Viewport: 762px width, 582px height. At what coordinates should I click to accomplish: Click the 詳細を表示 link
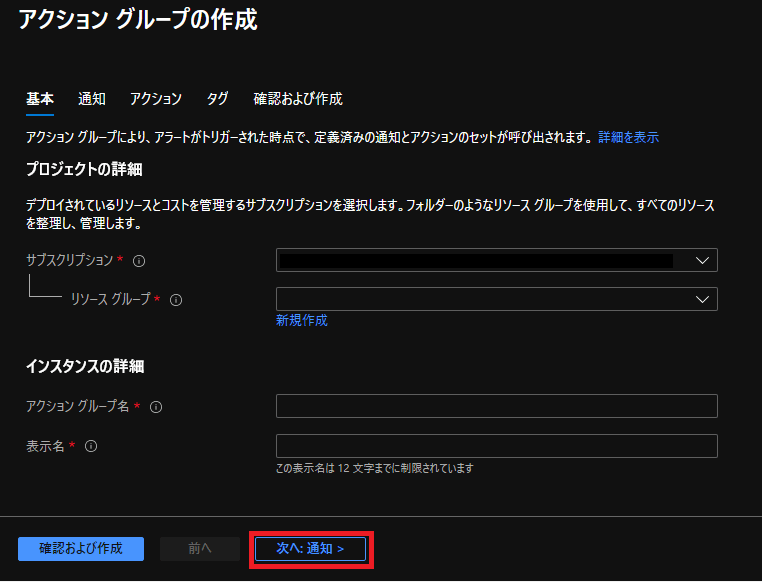tap(628, 137)
